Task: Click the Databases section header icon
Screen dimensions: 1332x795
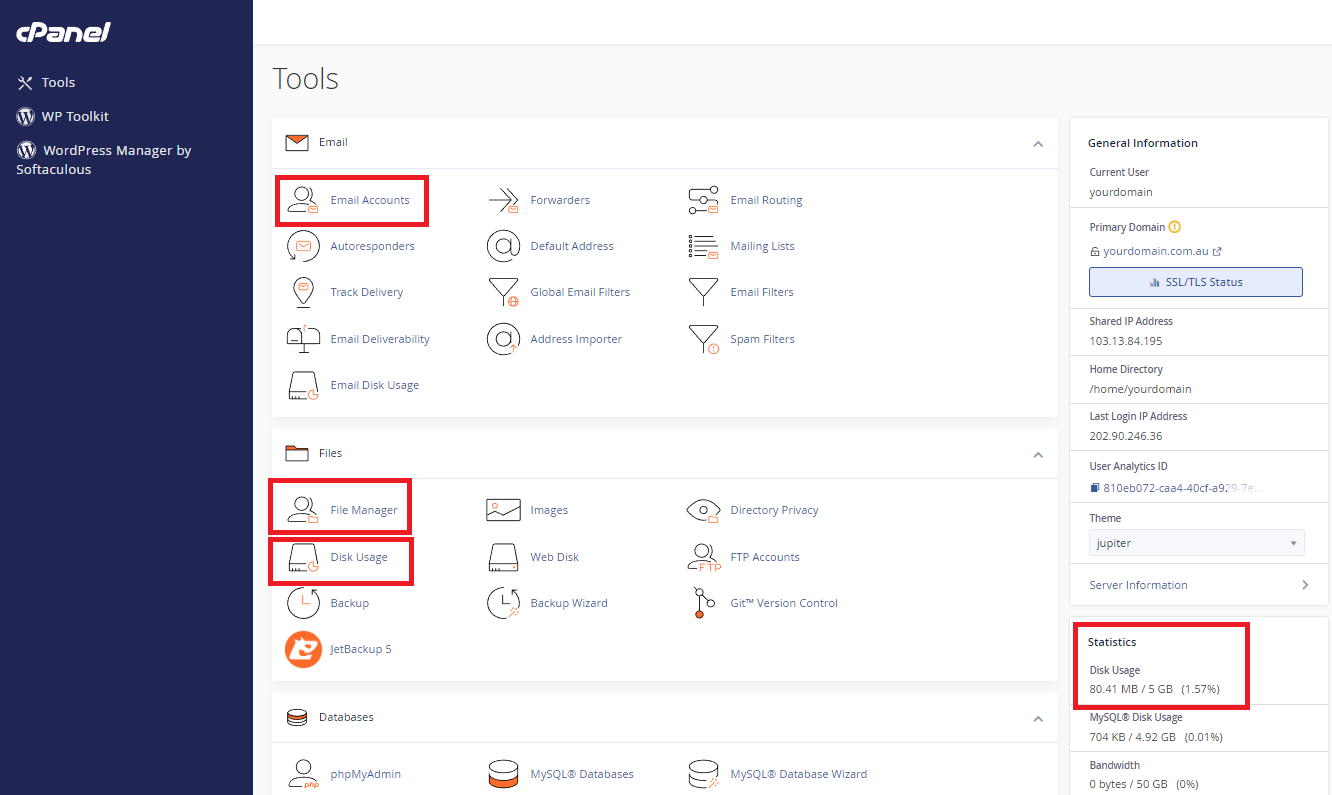Action: tap(296, 717)
